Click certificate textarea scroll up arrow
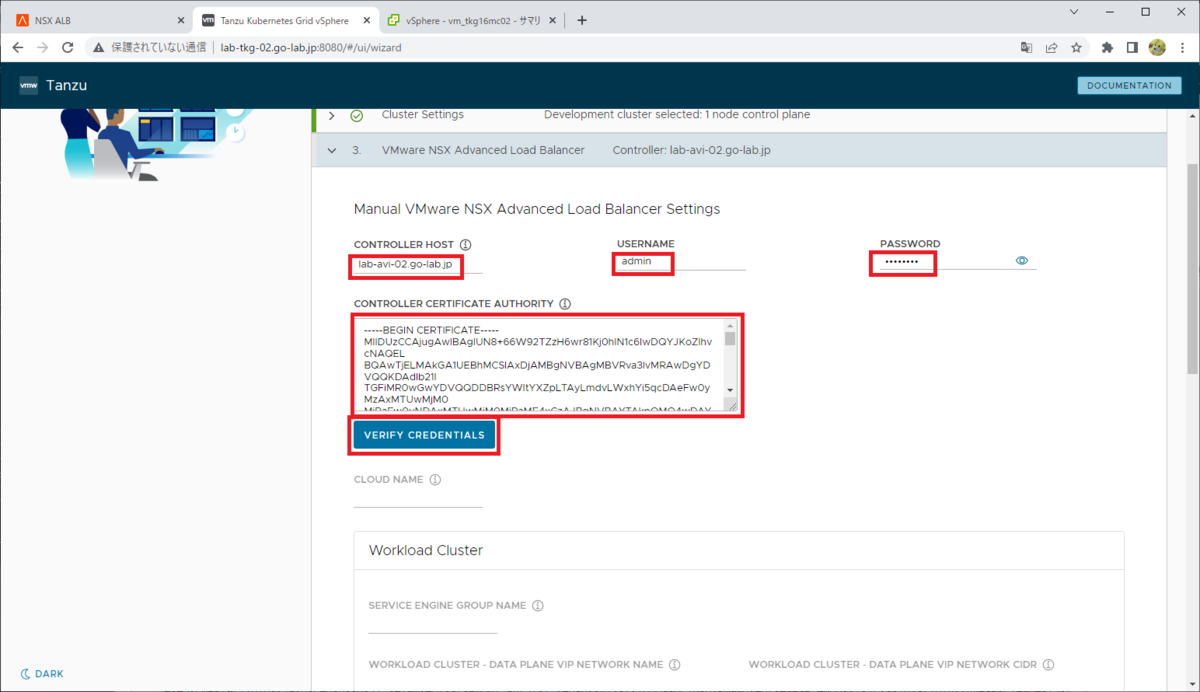This screenshot has width=1200, height=692. coord(730,326)
